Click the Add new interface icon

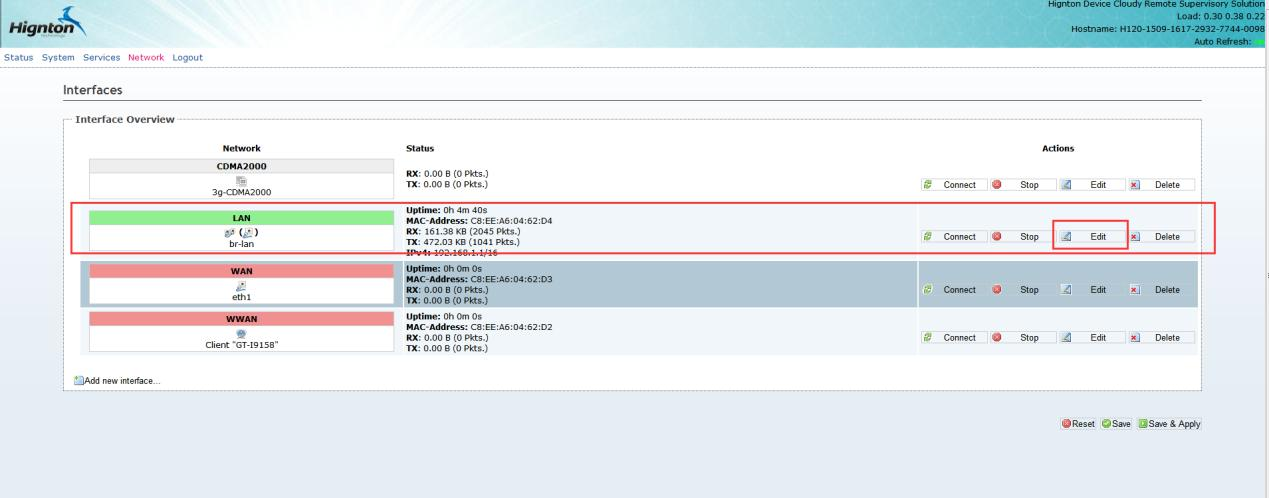click(78, 381)
